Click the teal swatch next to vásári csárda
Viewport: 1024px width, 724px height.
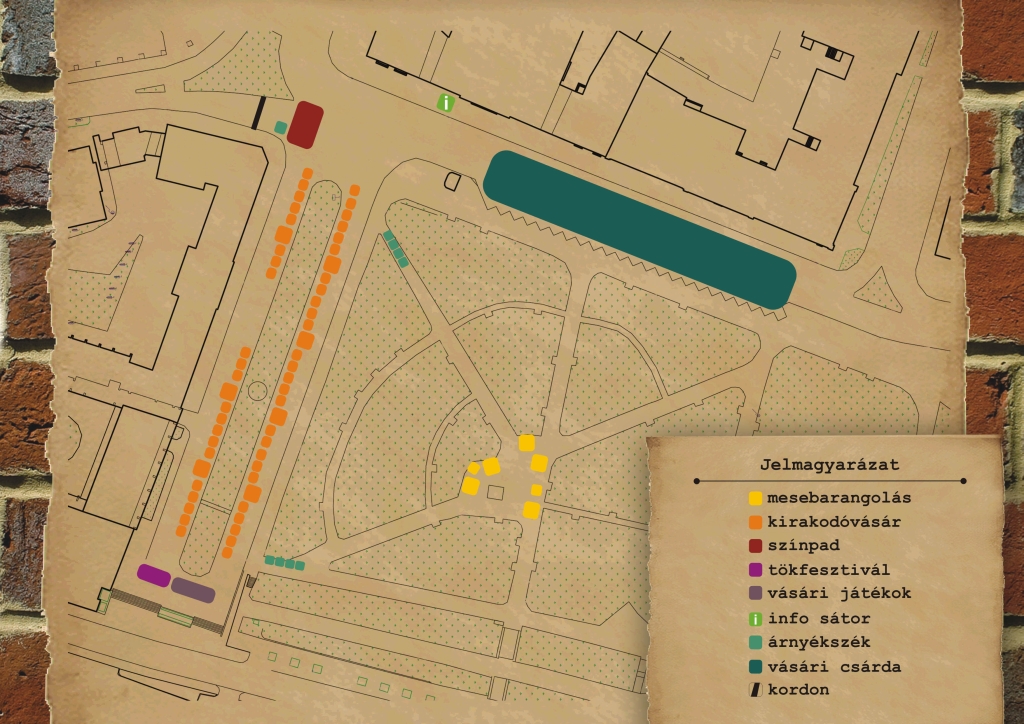pos(755,667)
